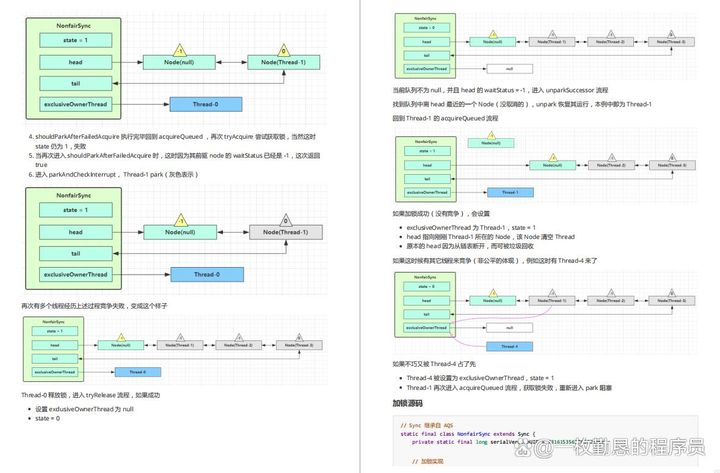
Task: Click bullet 设置 exclusiveOwnerThread 为 null
Action: [x=84, y=409]
